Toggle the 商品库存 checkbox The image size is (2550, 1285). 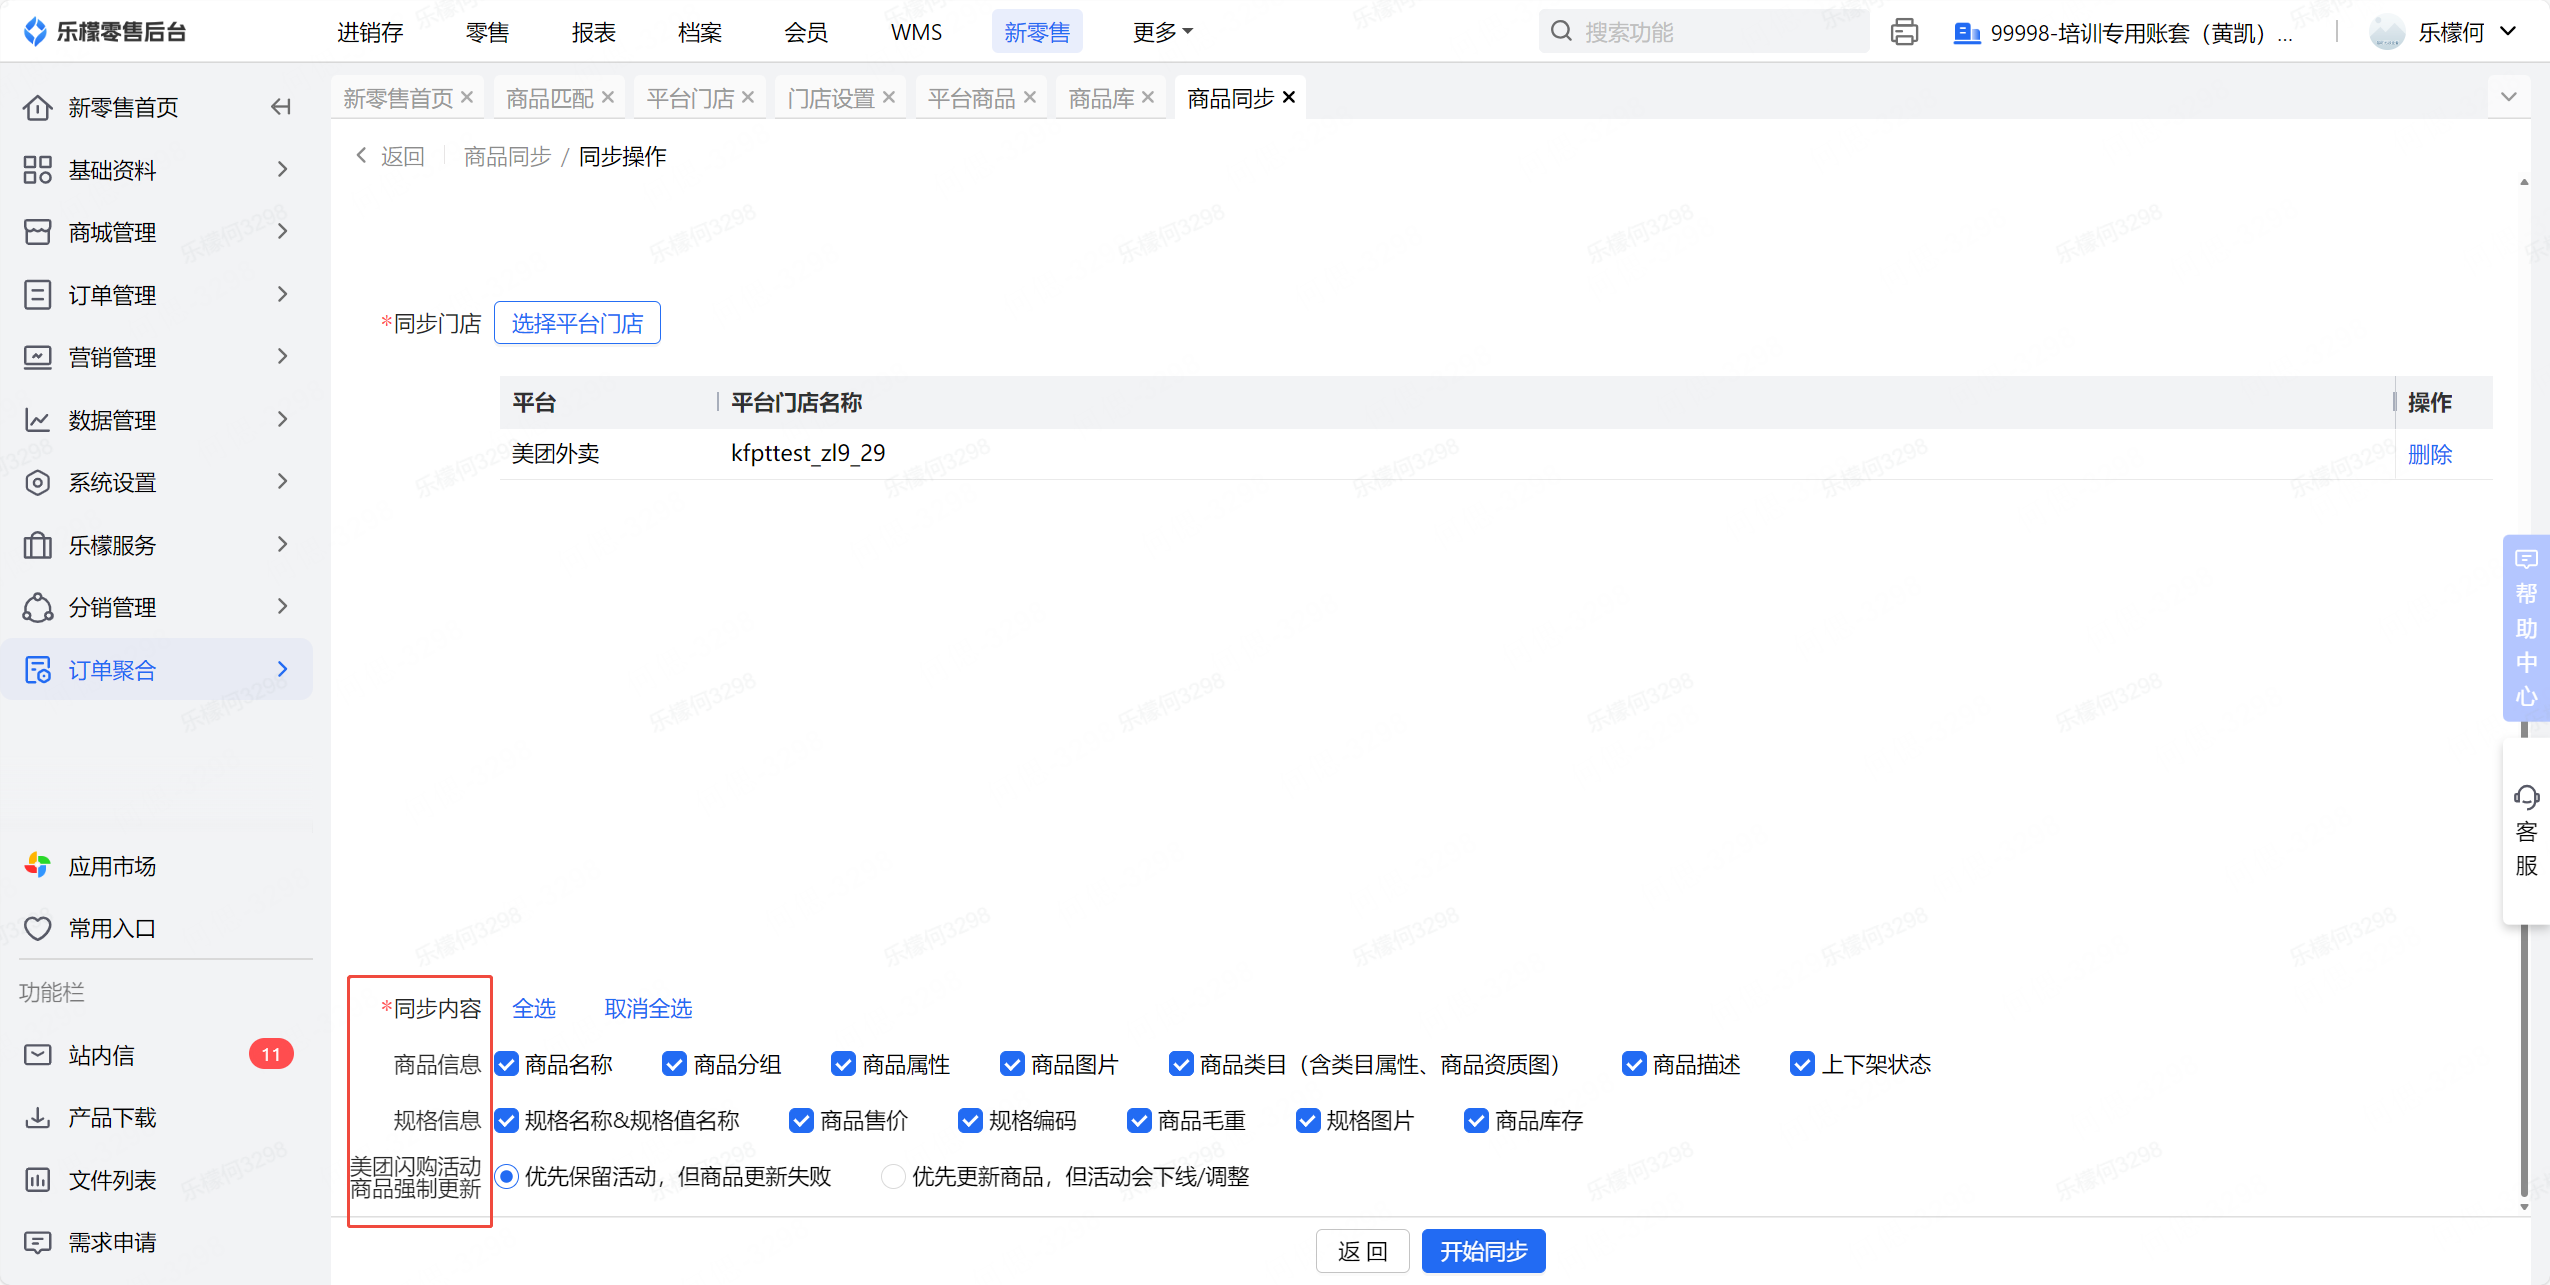coord(1476,1121)
